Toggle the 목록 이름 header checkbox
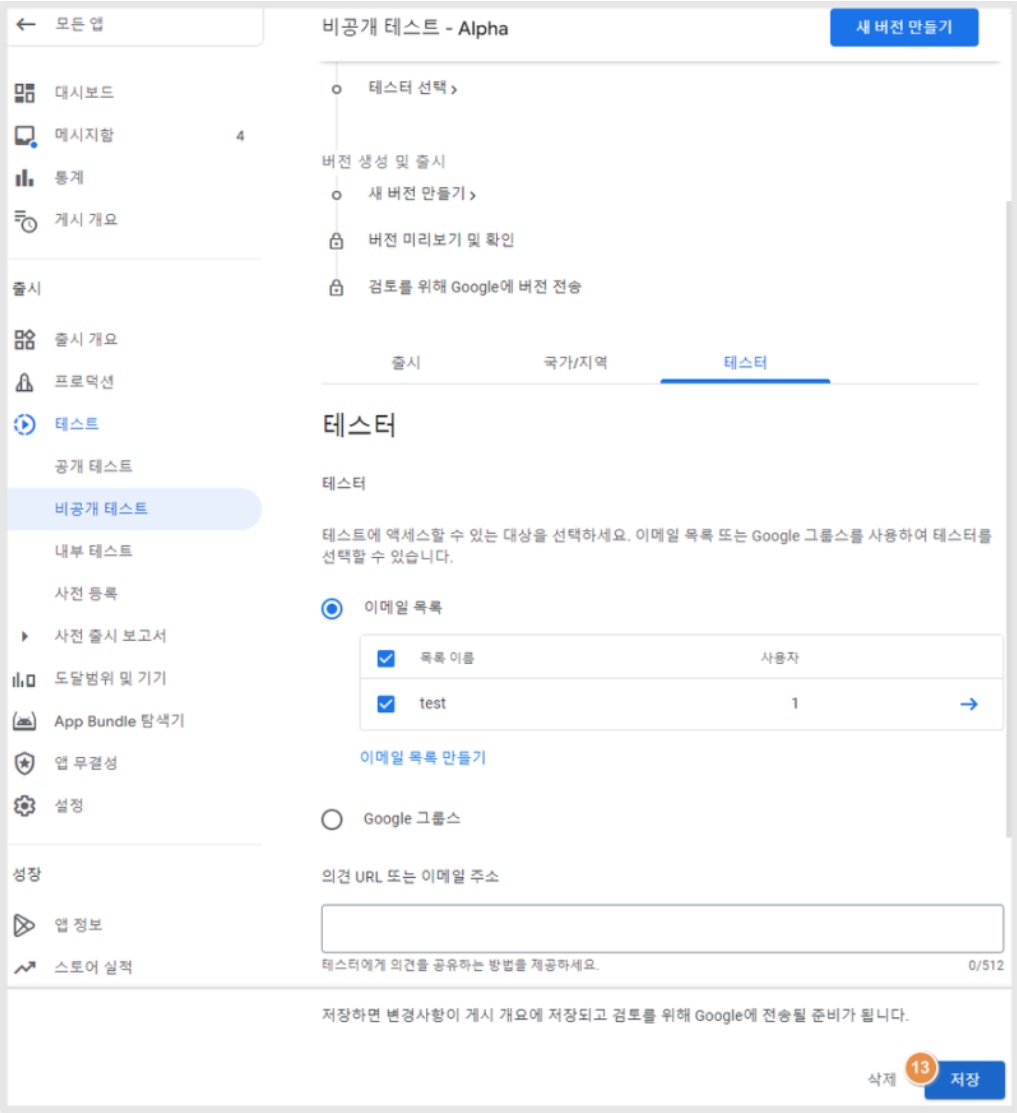This screenshot has height=1113, width=1017. [x=386, y=659]
